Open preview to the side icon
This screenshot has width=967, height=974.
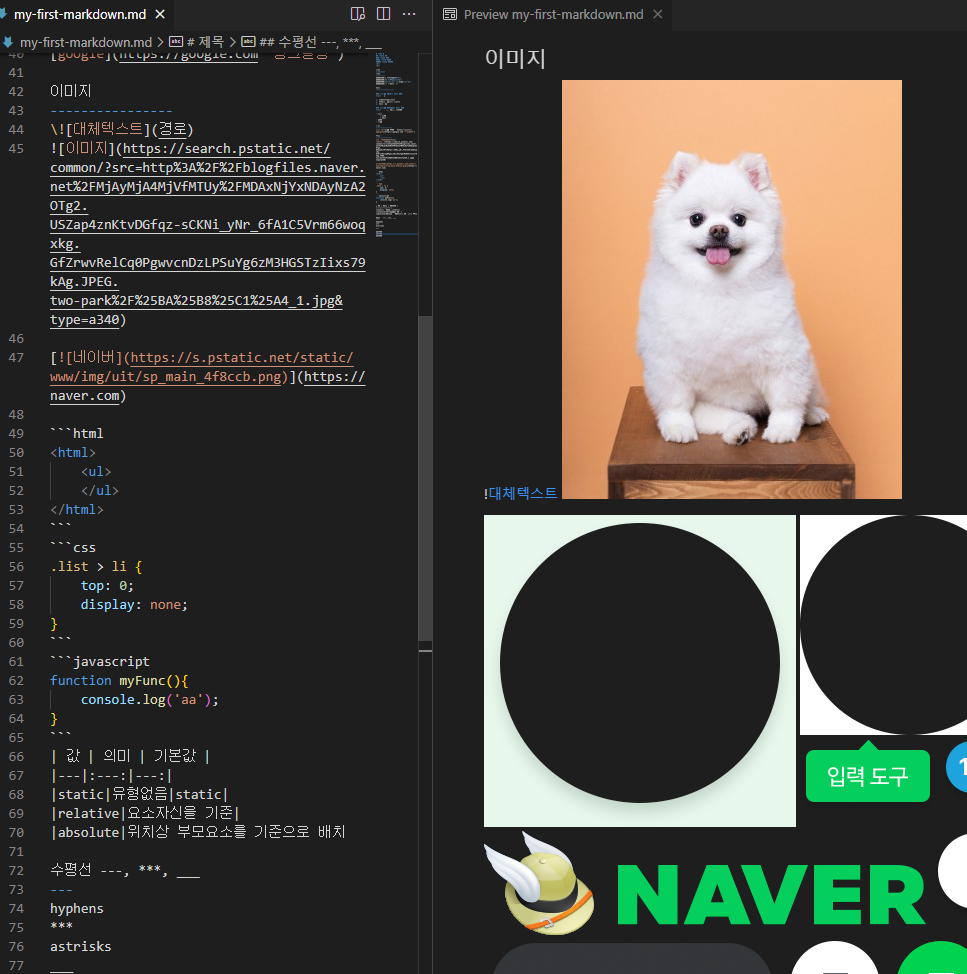358,14
